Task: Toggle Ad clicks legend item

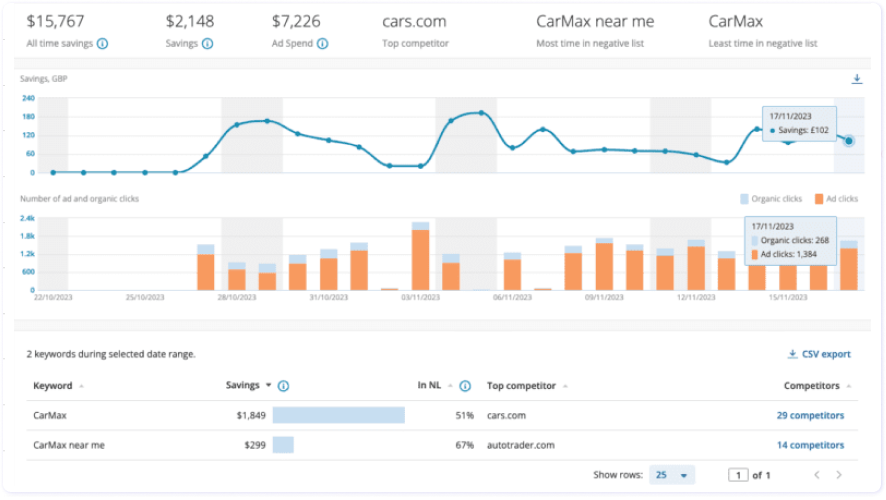Action: tap(836, 199)
